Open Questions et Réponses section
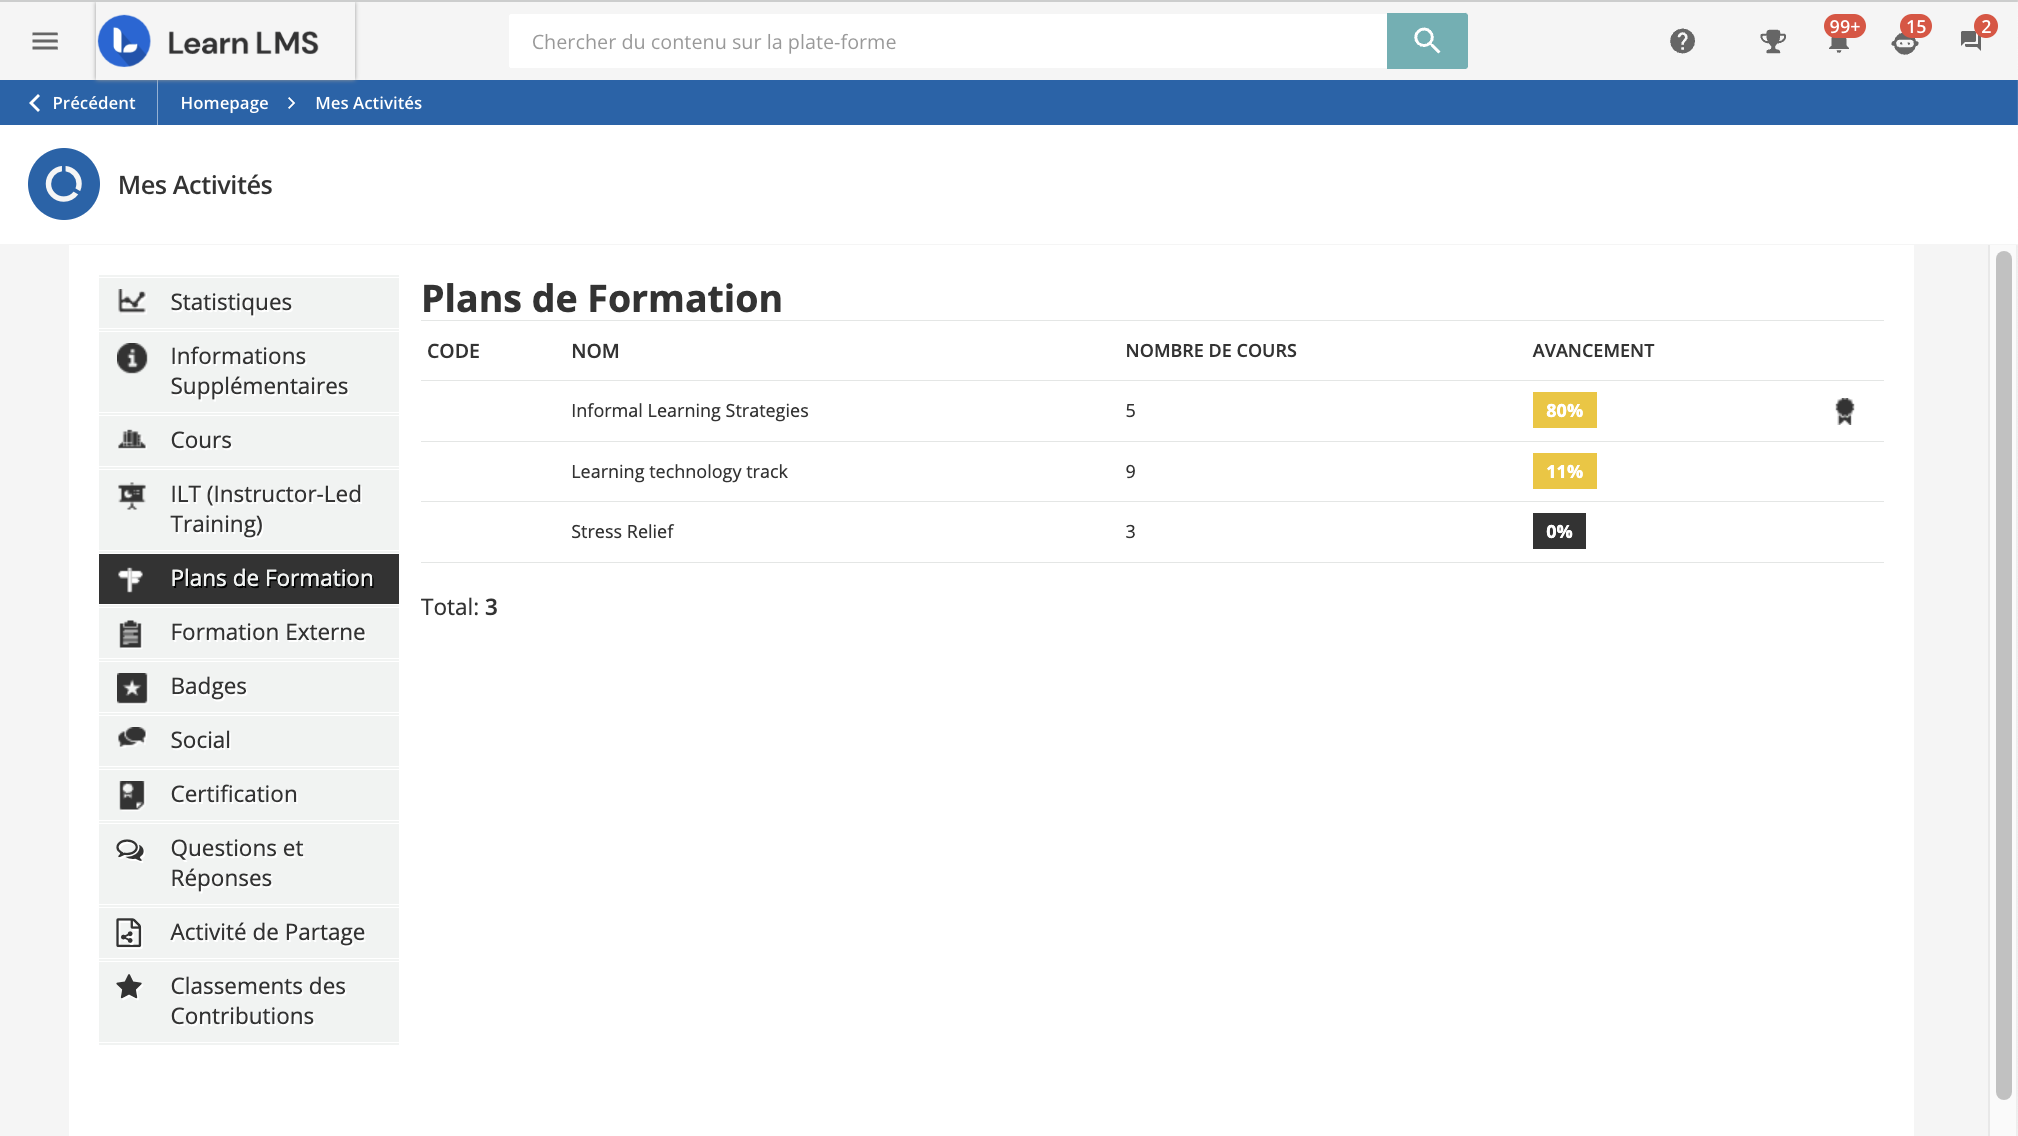 [x=249, y=863]
